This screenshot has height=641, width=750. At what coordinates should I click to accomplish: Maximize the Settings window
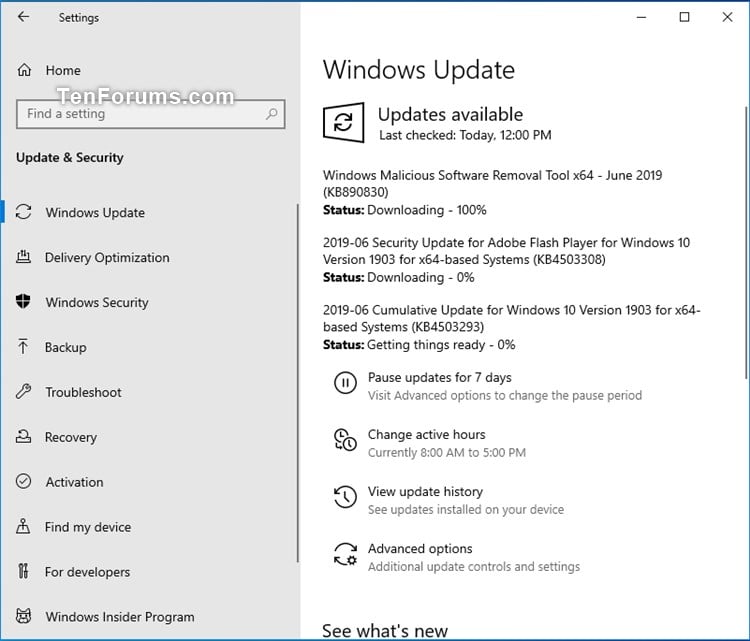tap(684, 17)
